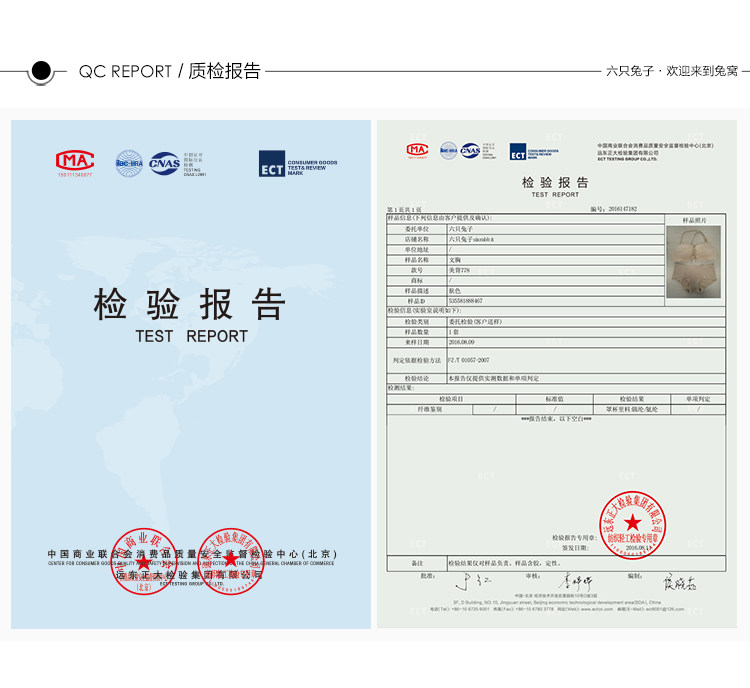
Task: Click the '样品ID' label cell
Action: pos(417,301)
